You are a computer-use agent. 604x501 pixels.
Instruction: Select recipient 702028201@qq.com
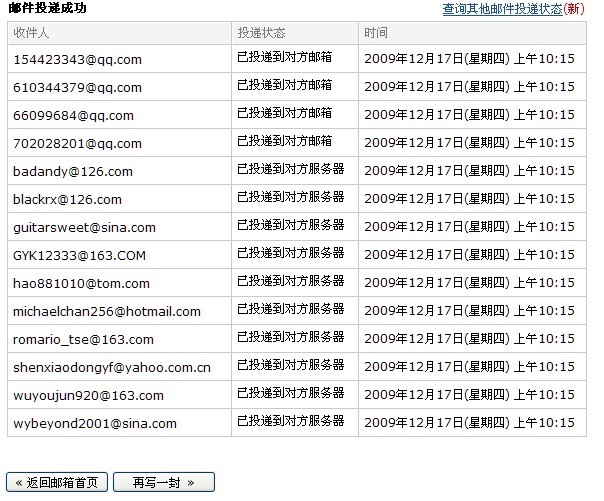pyautogui.click(x=78, y=143)
